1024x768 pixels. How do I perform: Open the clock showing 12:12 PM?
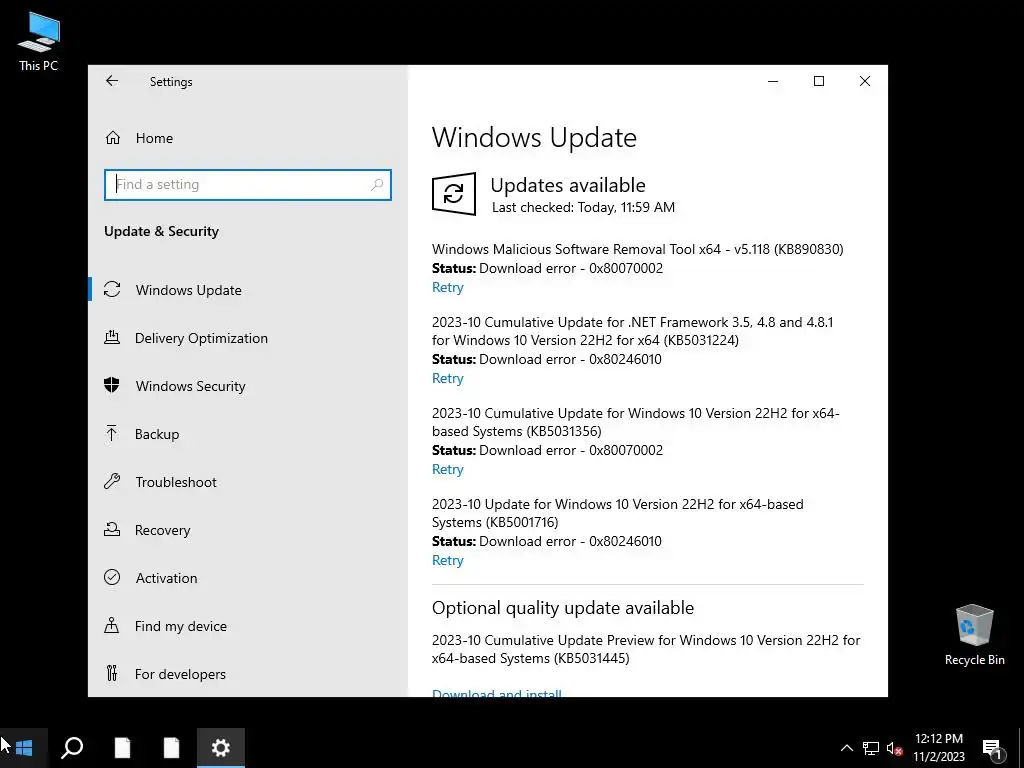938,748
